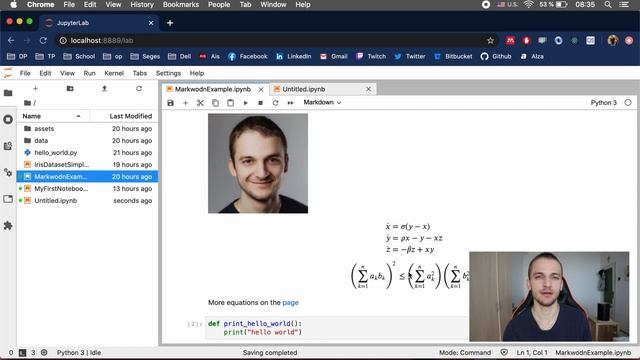This screenshot has height=360, width=640.
Task: Open the LinkedIn bookmark
Action: click(293, 56)
